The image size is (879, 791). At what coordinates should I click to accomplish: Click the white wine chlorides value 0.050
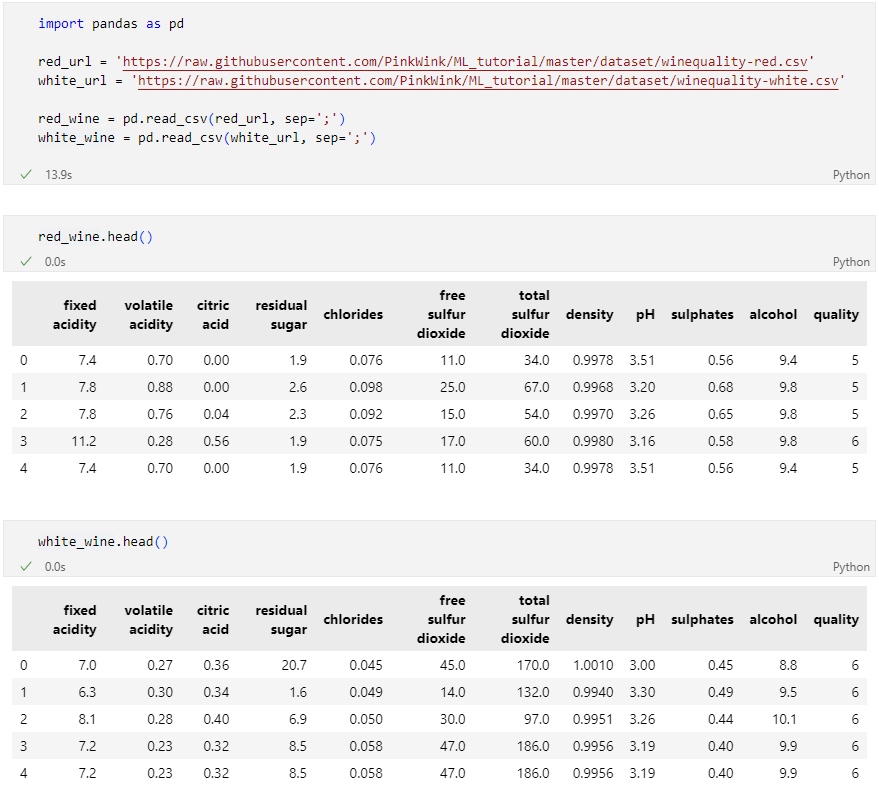366,719
